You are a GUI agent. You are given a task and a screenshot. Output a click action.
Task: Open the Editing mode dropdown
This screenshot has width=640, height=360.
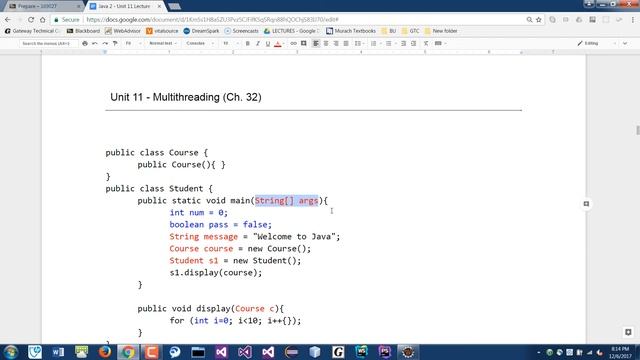coord(597,43)
